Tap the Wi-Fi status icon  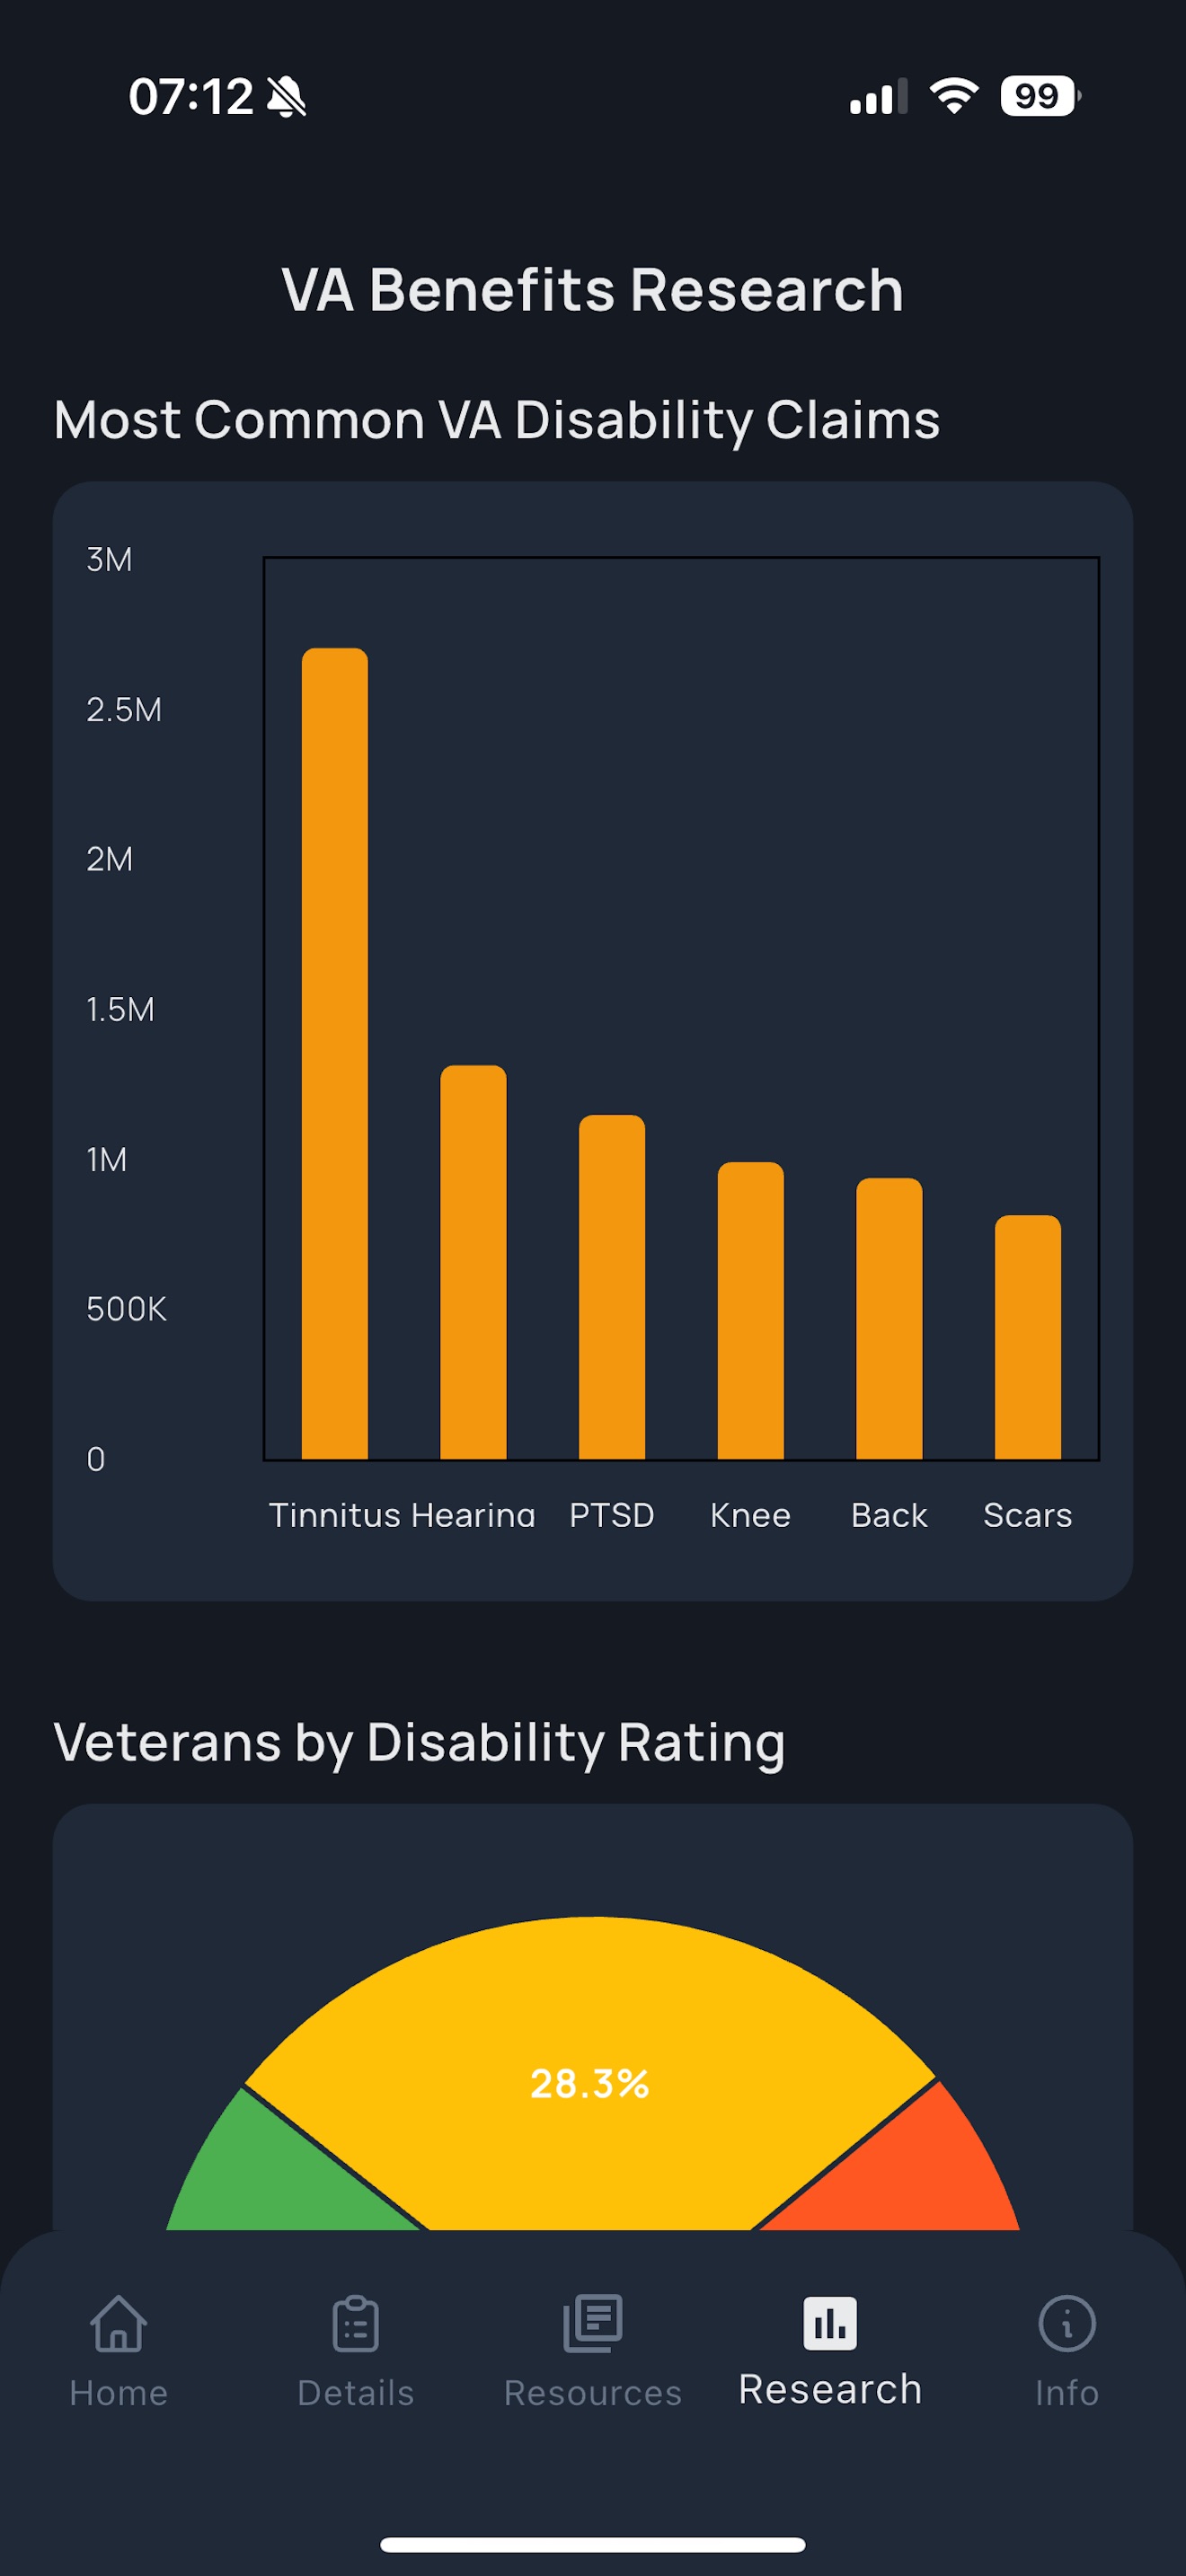pyautogui.click(x=954, y=96)
